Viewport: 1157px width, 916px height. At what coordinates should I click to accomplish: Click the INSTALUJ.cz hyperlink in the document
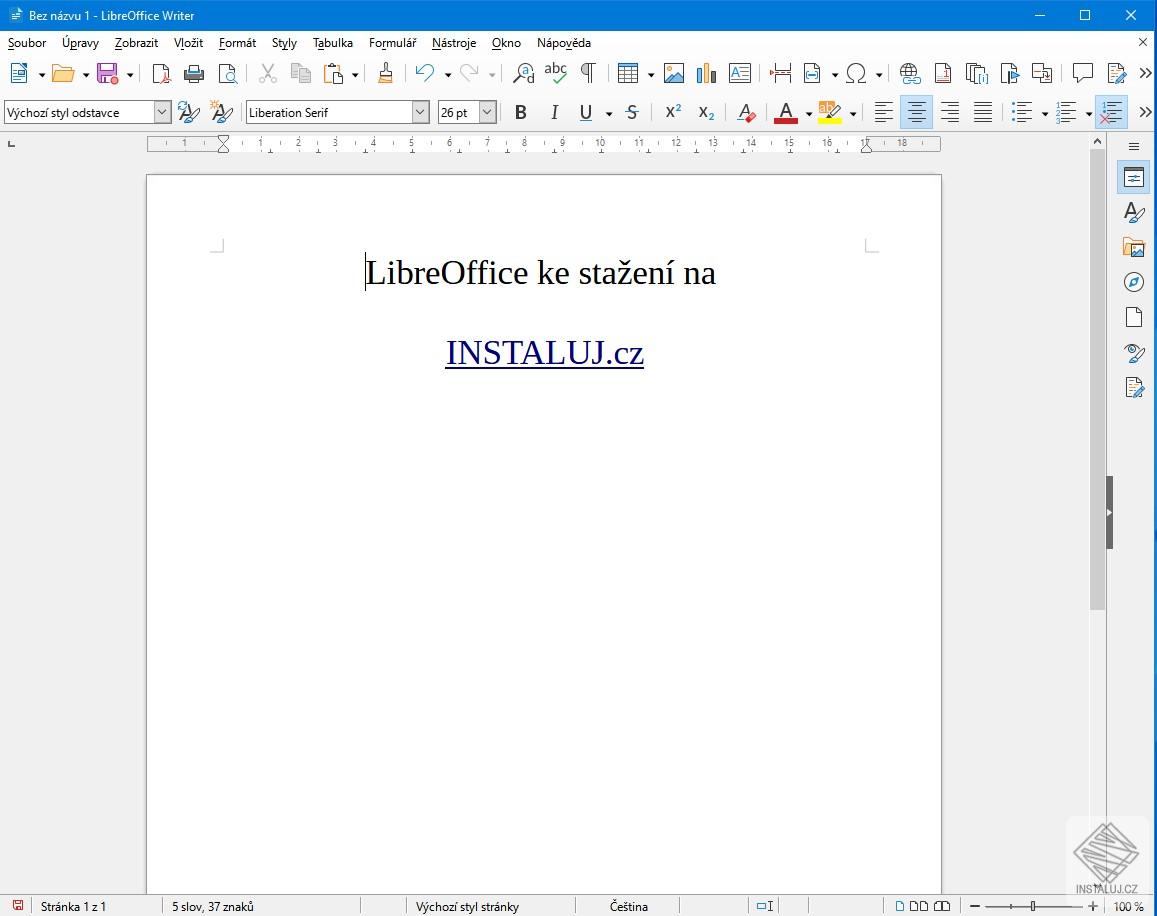click(x=544, y=352)
